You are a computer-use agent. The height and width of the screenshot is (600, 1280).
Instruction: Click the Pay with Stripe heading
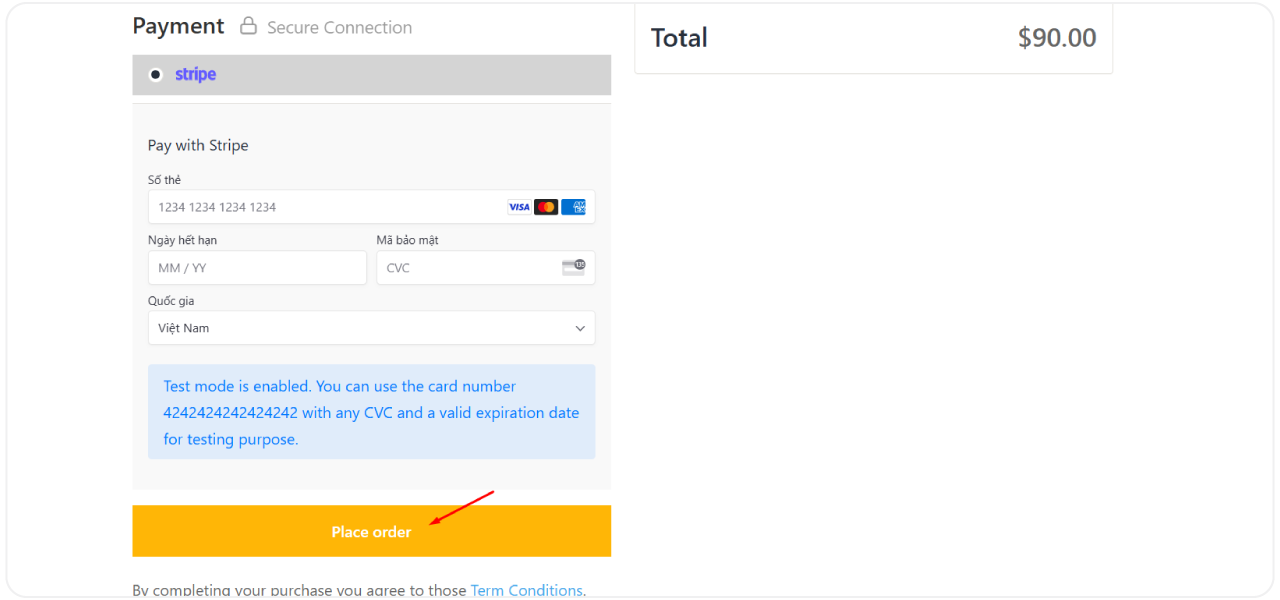(x=198, y=145)
